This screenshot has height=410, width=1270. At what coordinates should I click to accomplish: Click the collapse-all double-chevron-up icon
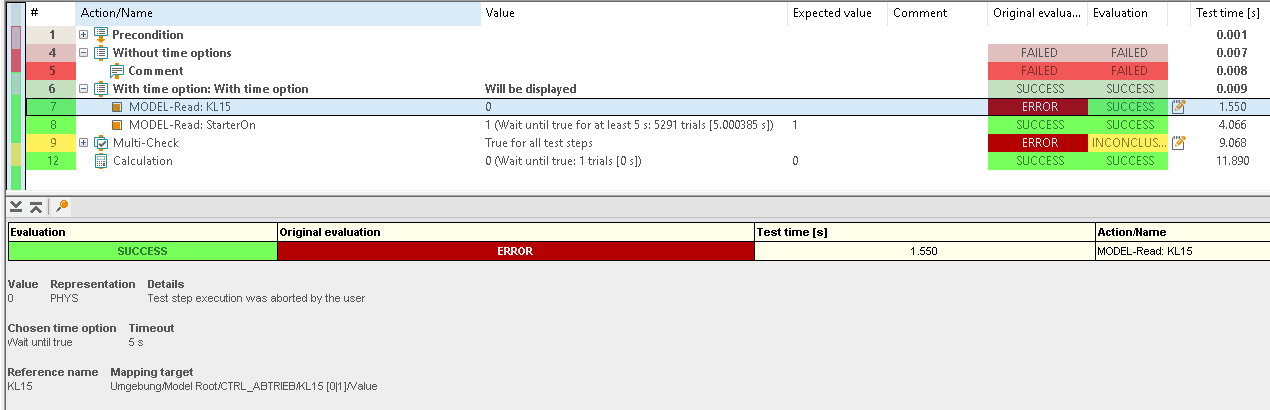pos(36,206)
